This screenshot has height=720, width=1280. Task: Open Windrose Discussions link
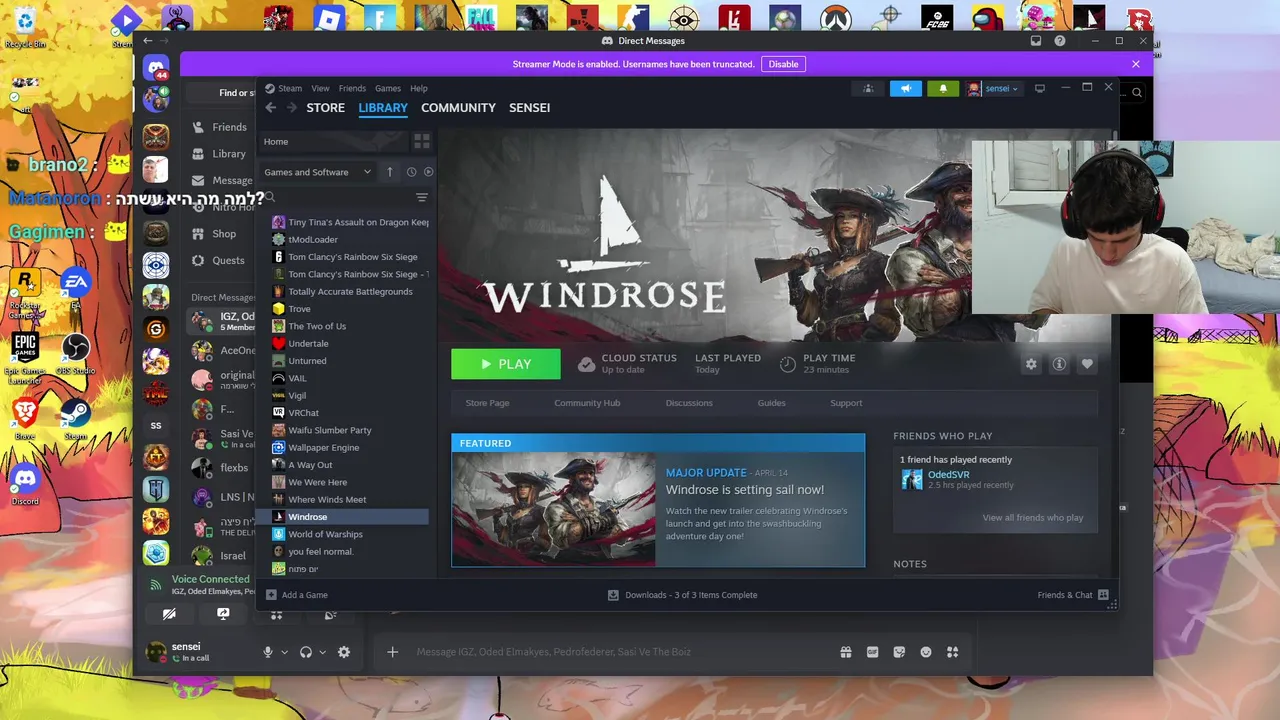tap(689, 403)
